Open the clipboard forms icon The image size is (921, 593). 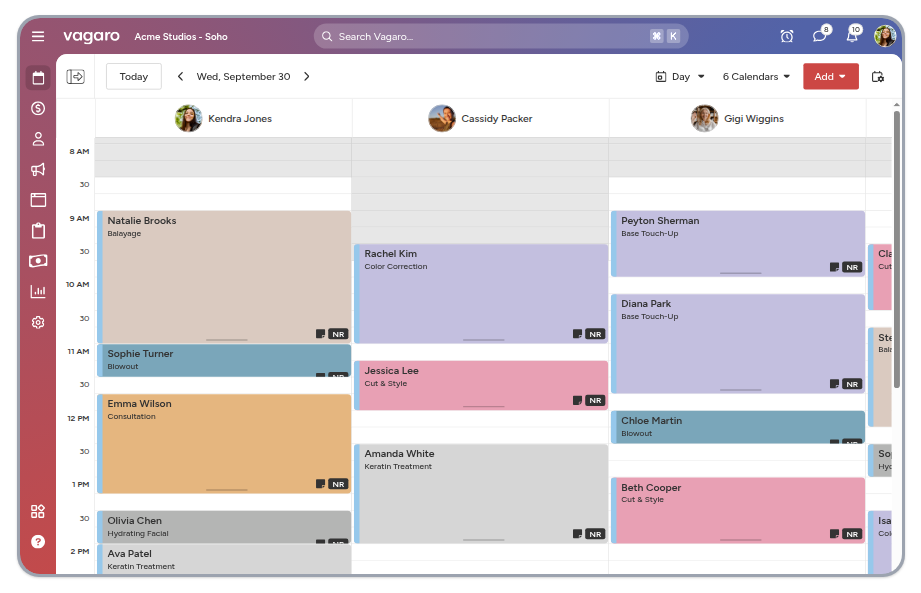38,231
